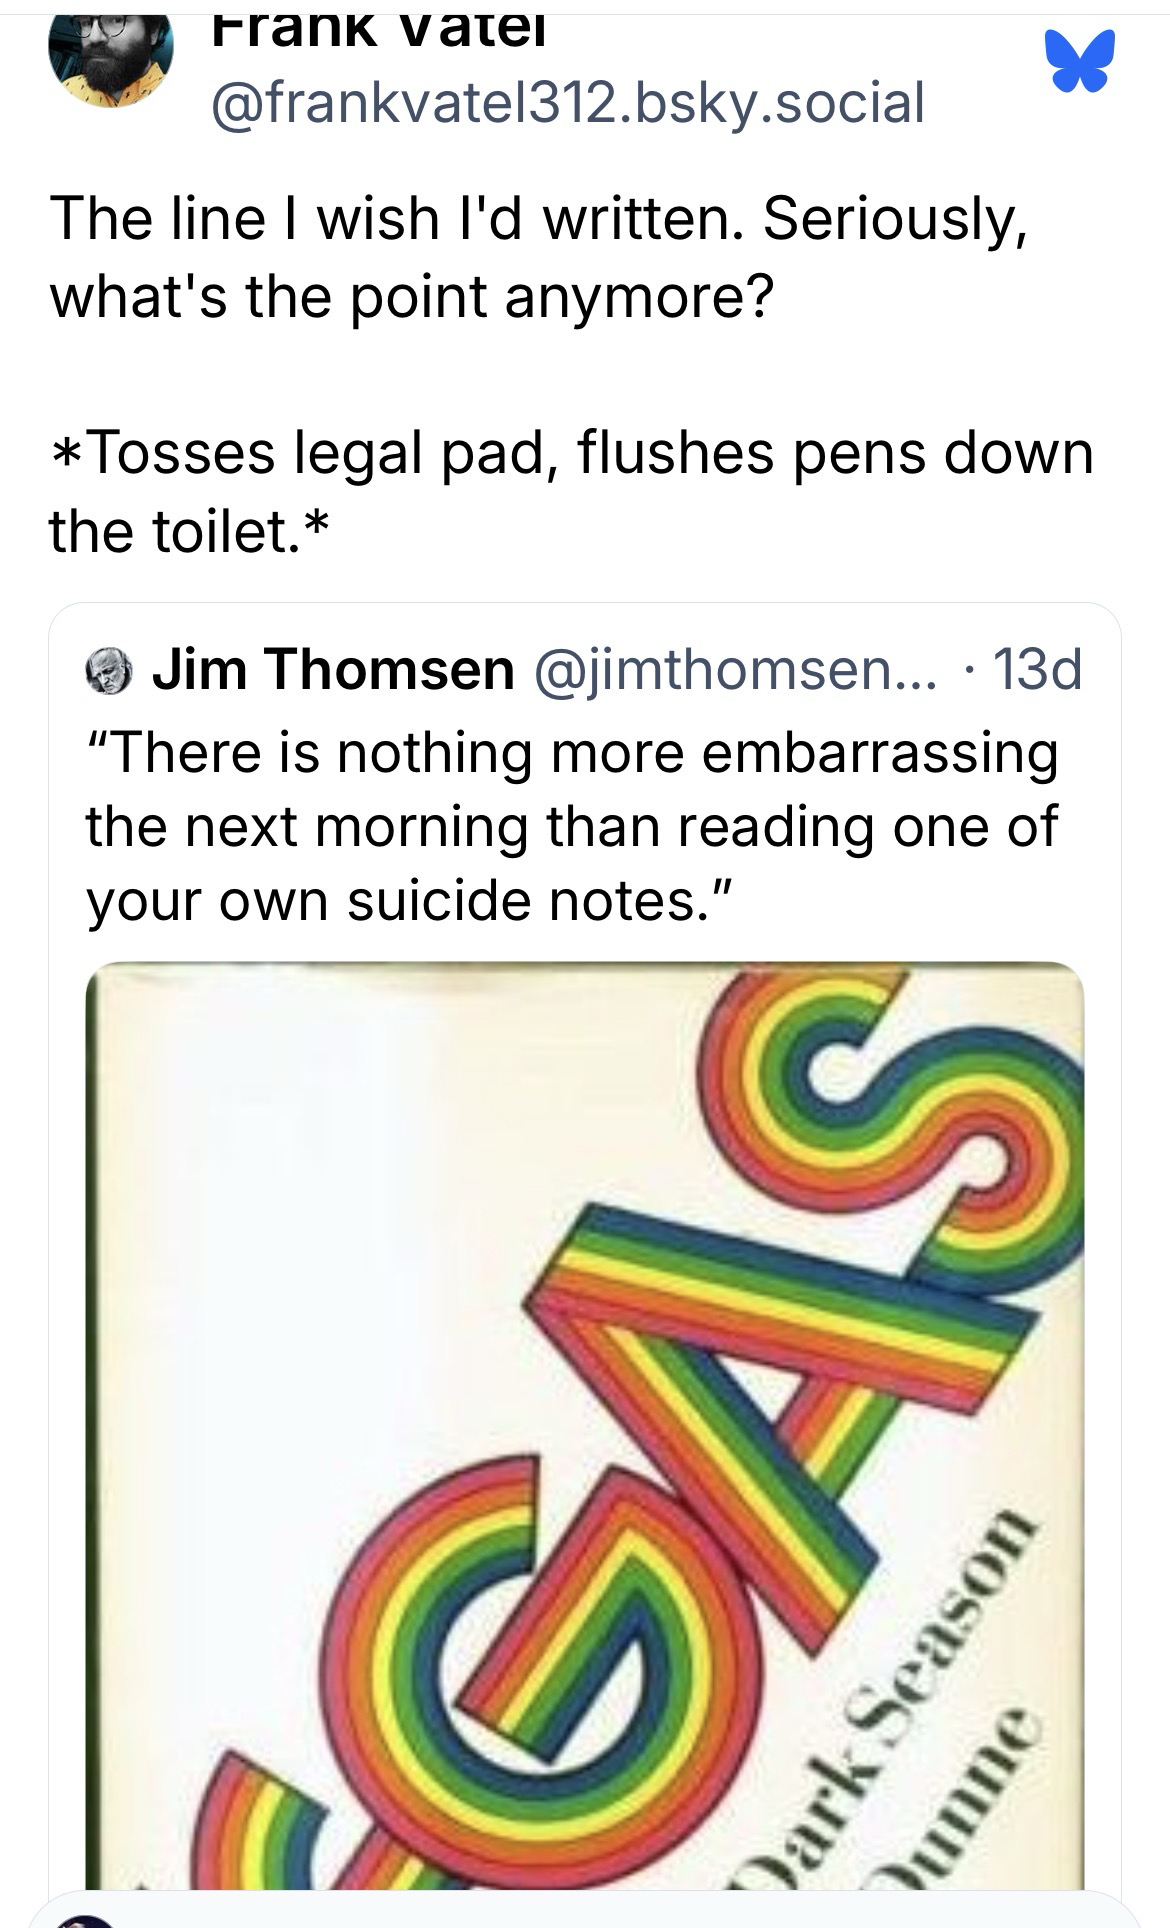Tap Jim Thomsen's small avatar icon
This screenshot has width=1170, height=1928.
pyautogui.click(x=111, y=669)
